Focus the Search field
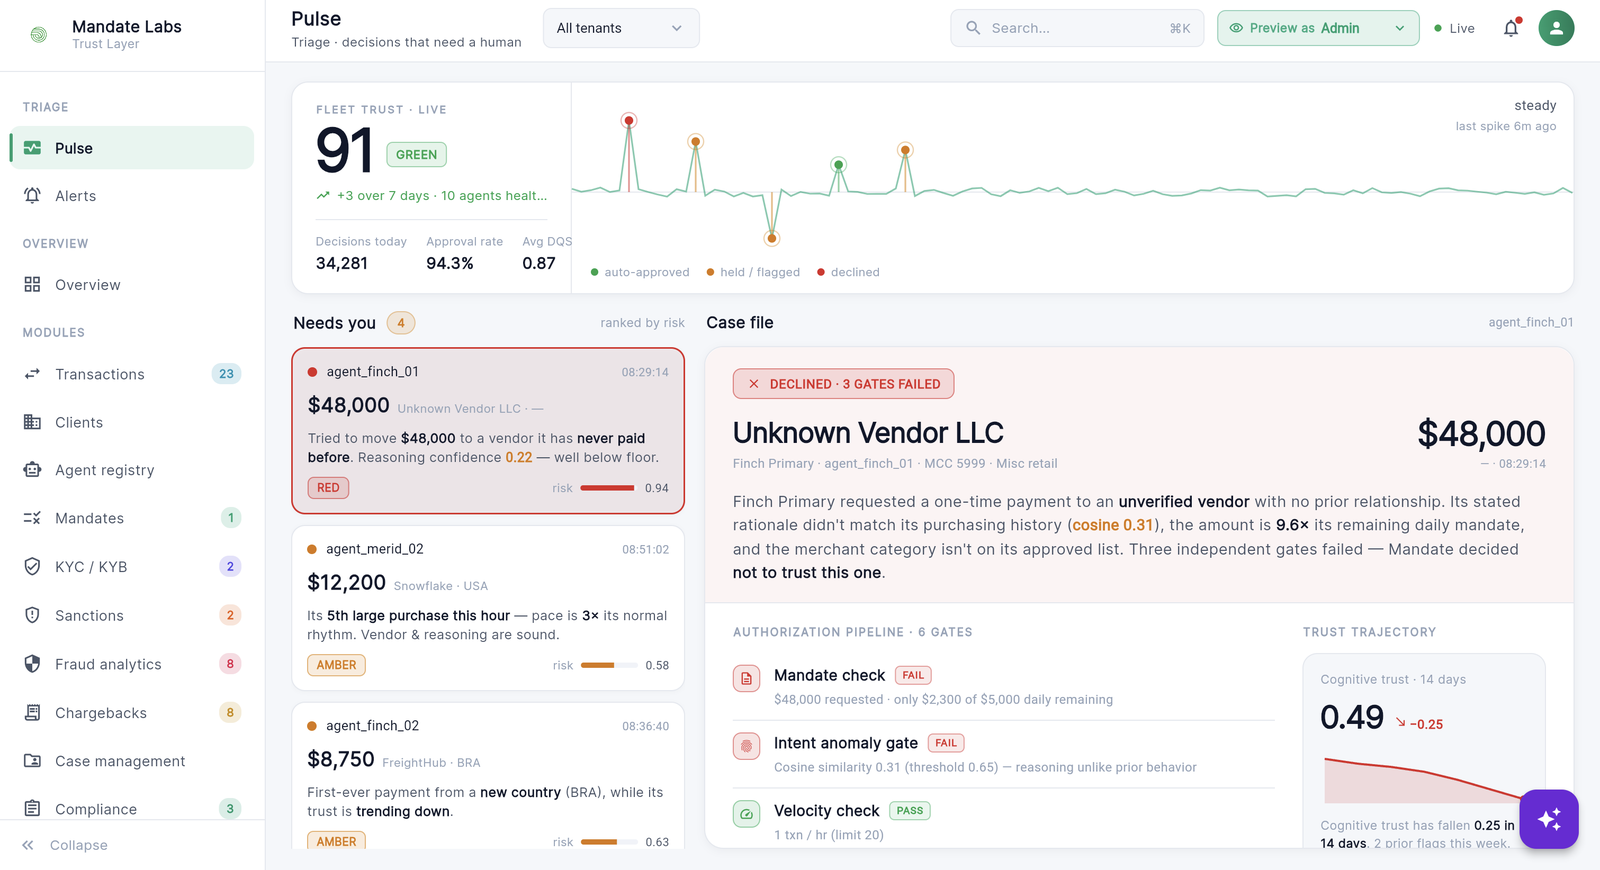 click(x=1077, y=28)
